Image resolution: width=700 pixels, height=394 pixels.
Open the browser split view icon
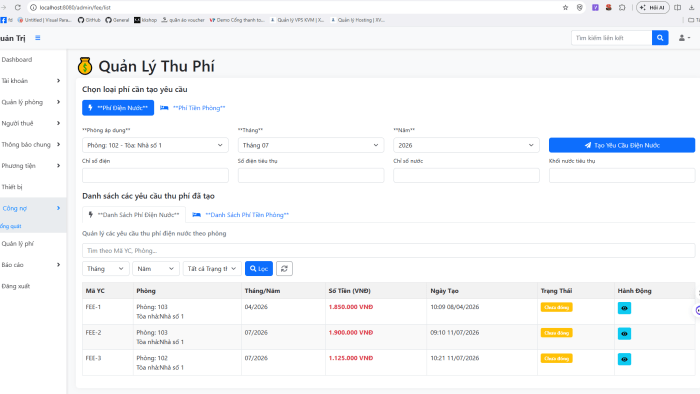point(678,7)
